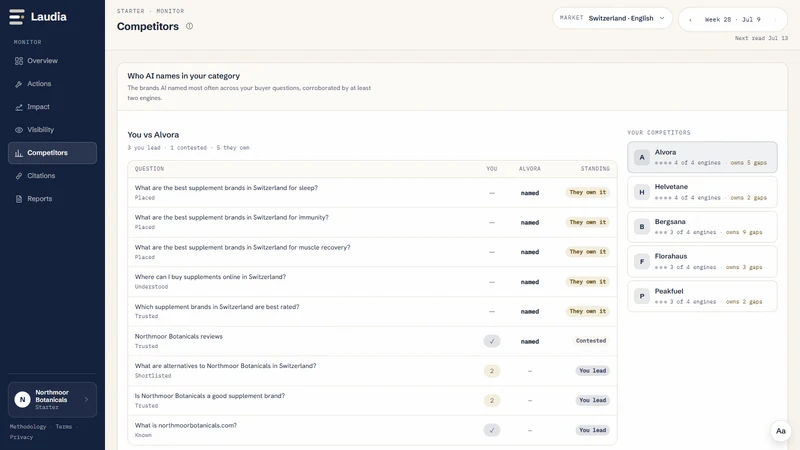The height and width of the screenshot is (450, 800).
Task: Open the immunity supplement brands question
Action: 372,222
